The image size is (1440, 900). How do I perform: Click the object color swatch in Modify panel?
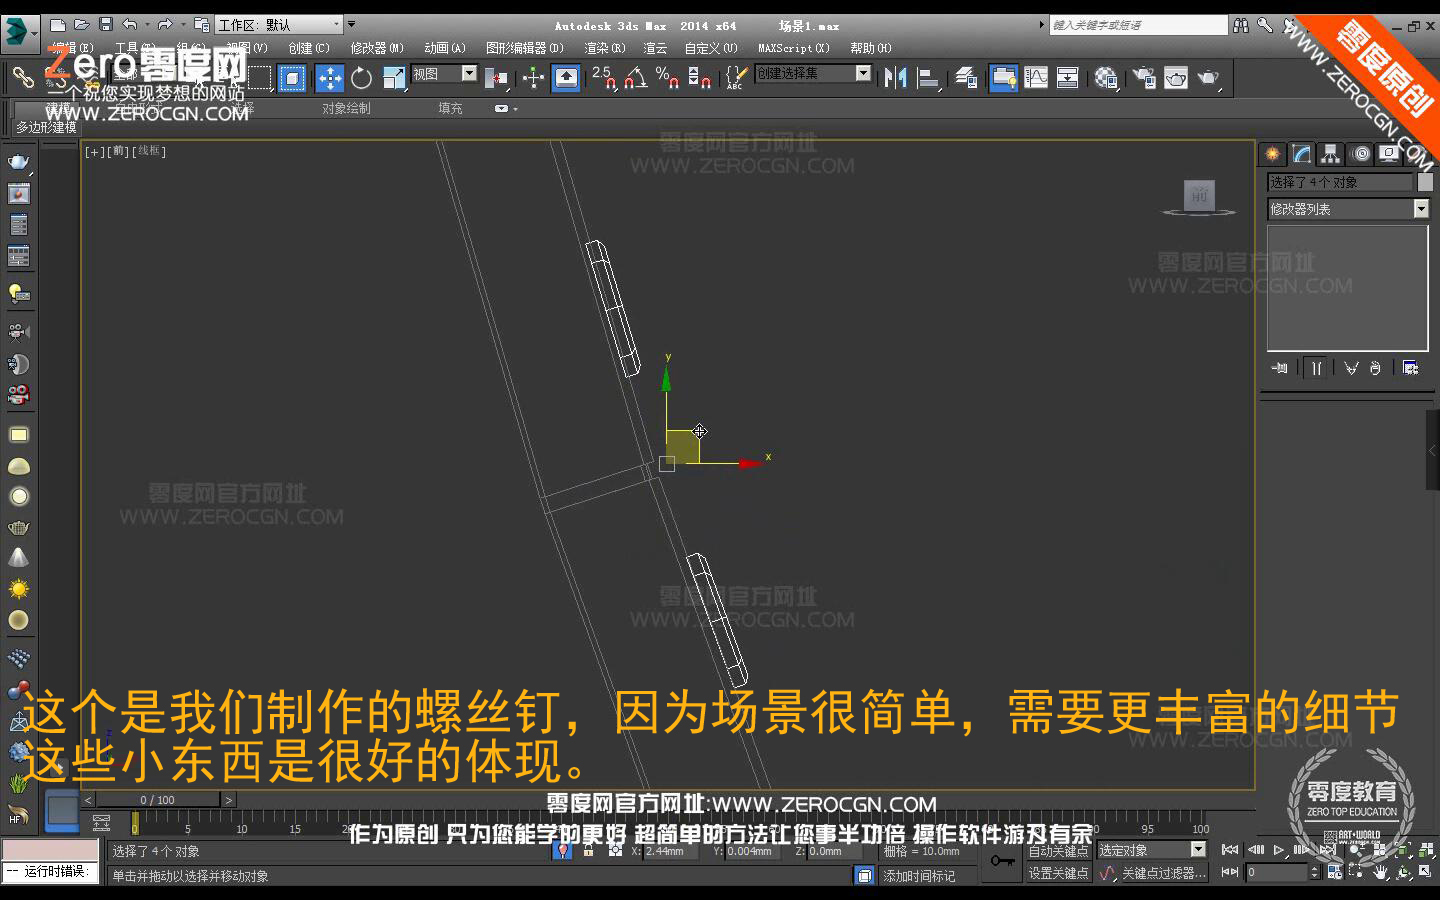1425,182
